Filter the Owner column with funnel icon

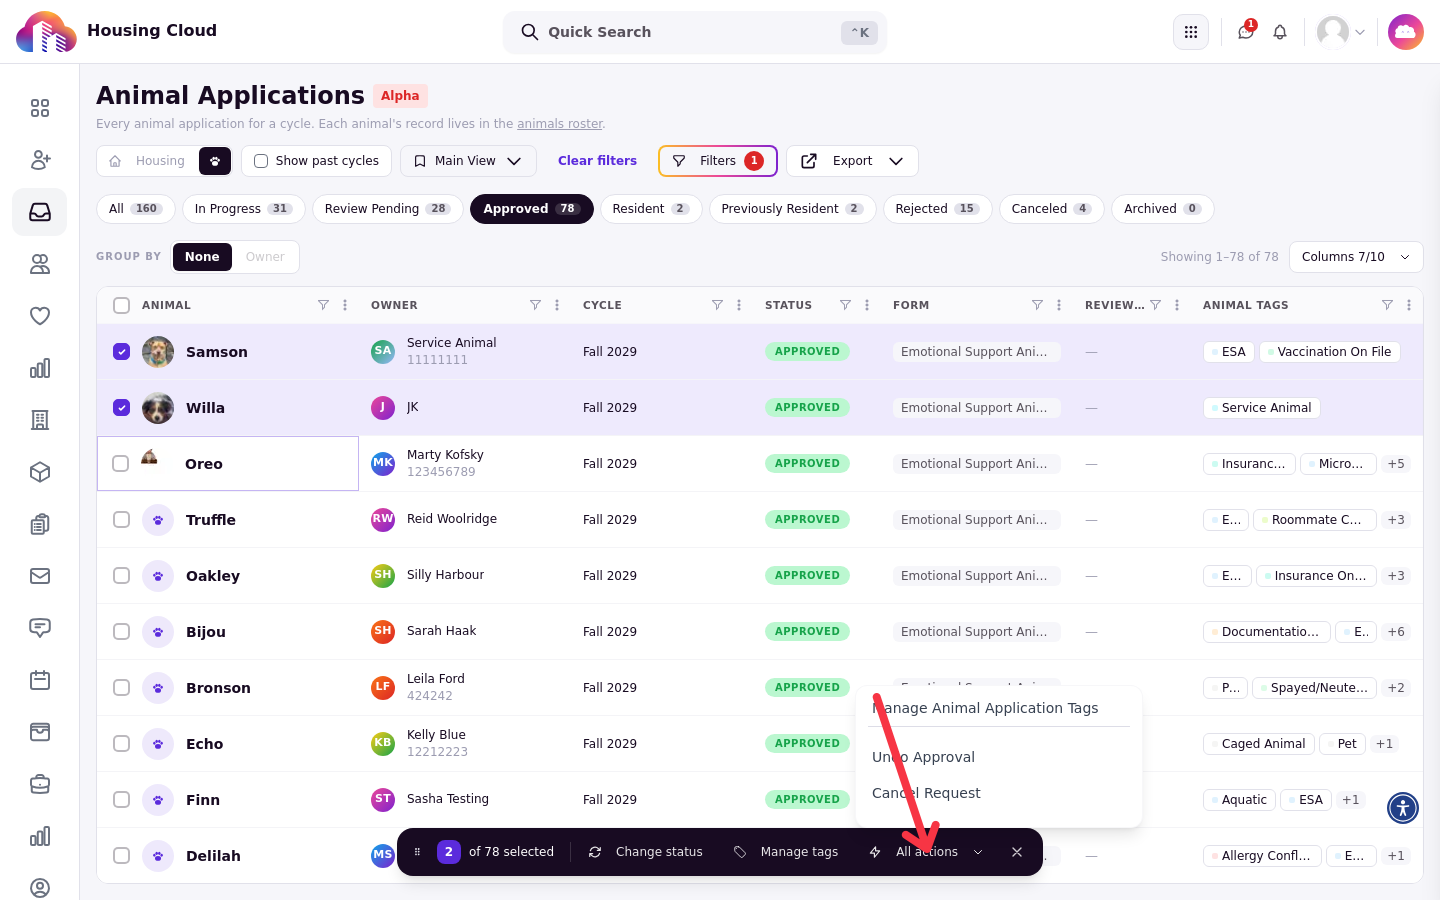(x=535, y=305)
